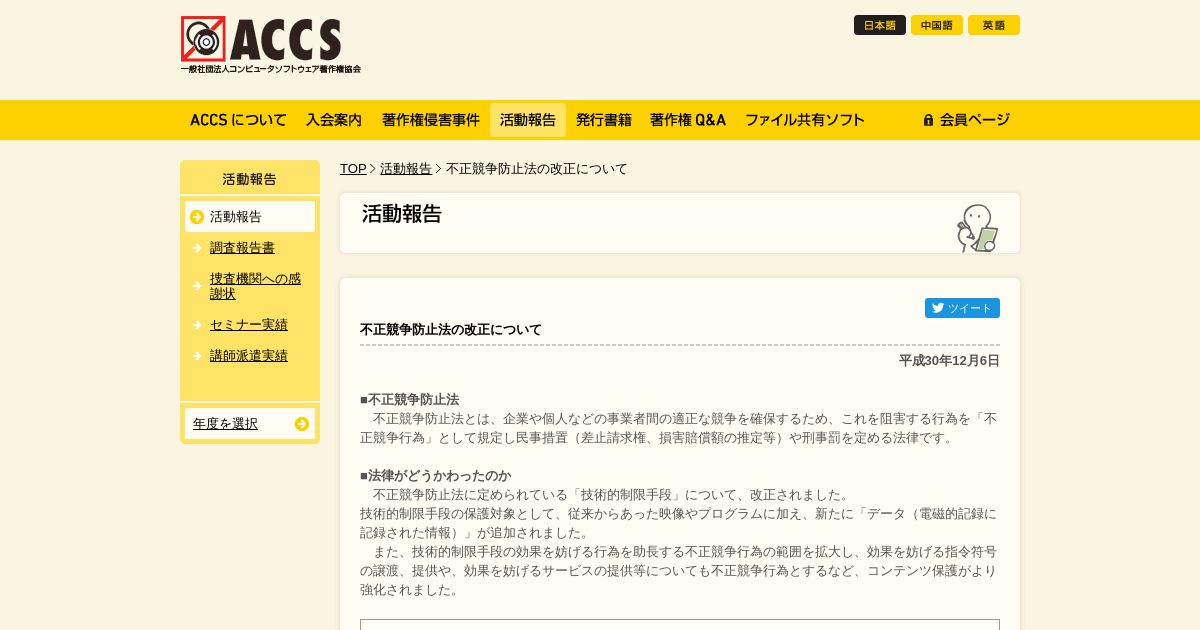Open ACCS について menu
Screen dimensions: 1200x630
(x=238, y=120)
